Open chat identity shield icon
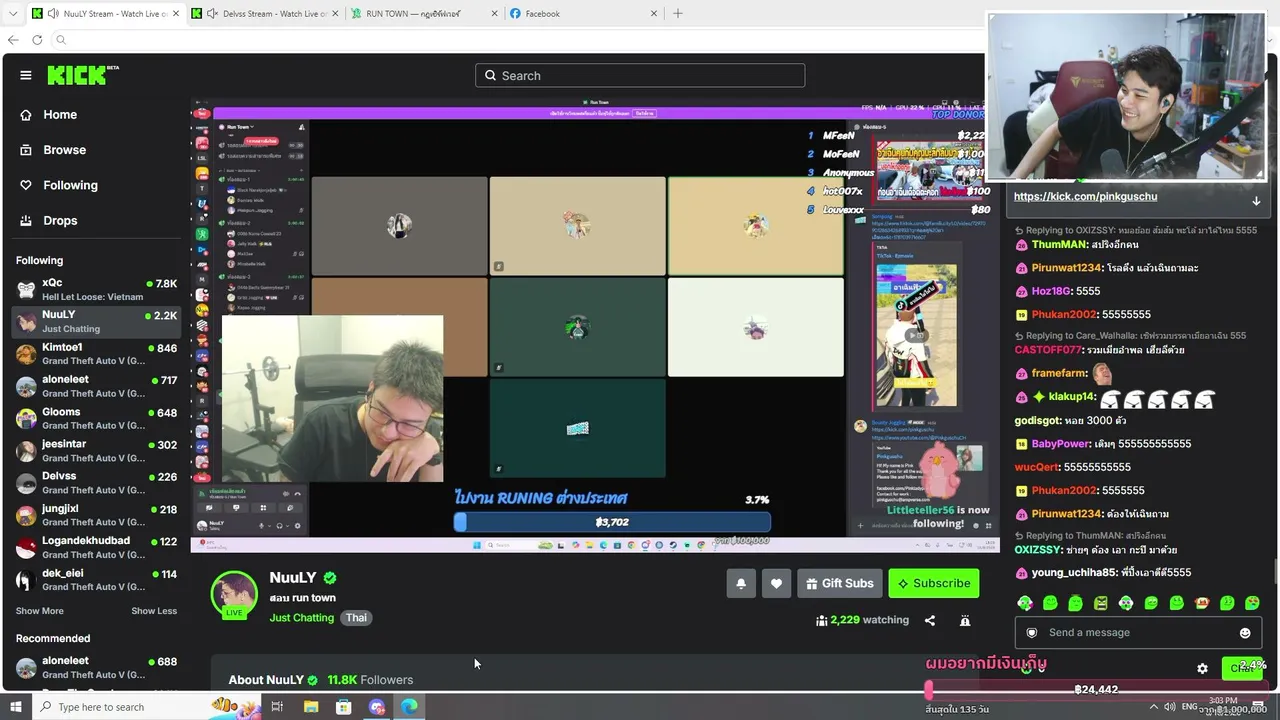The image size is (1280, 720). [x=1032, y=633]
